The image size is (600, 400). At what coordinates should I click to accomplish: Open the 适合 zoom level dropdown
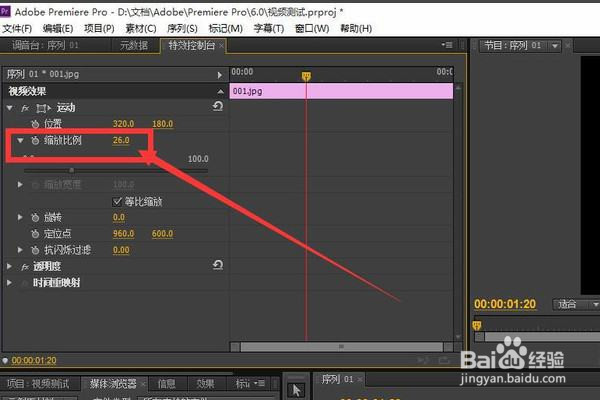point(577,304)
